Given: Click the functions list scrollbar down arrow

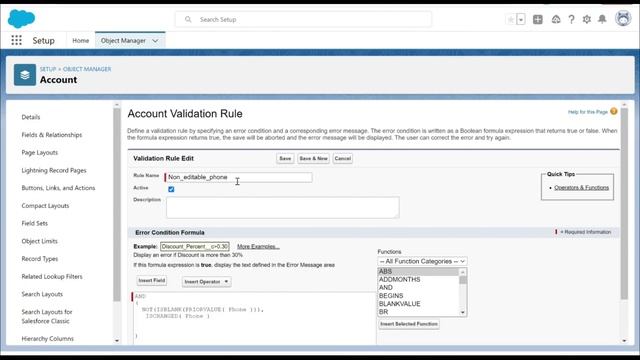Looking at the screenshot, I should (x=462, y=313).
